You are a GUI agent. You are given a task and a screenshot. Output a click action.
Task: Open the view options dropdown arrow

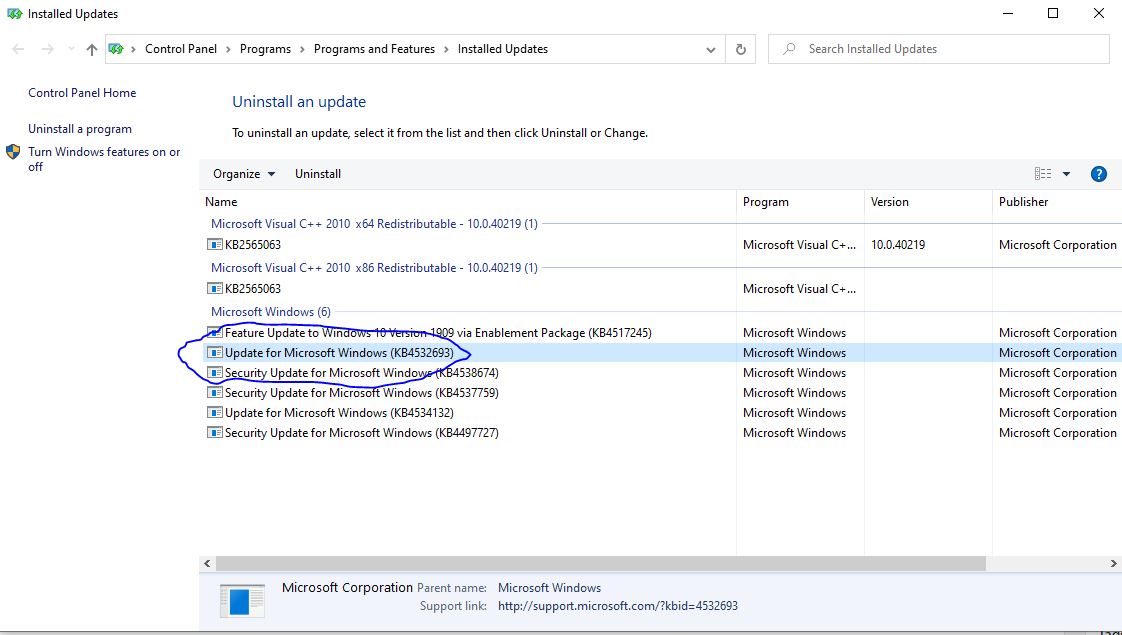(x=1066, y=174)
